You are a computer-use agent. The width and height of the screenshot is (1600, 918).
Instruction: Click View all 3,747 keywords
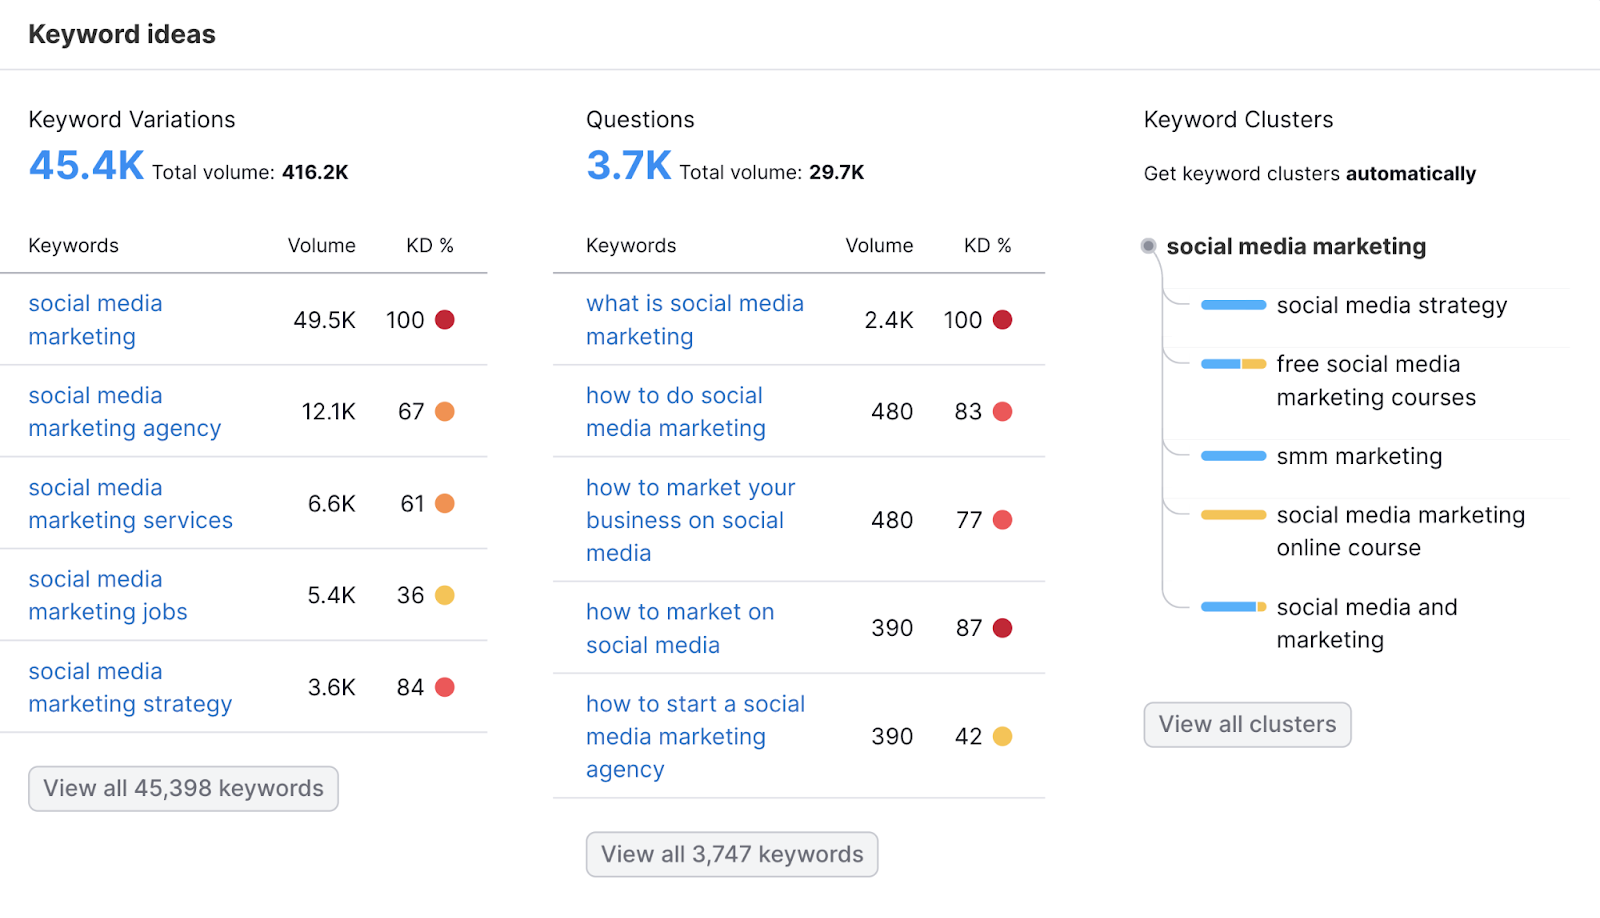[x=731, y=853]
